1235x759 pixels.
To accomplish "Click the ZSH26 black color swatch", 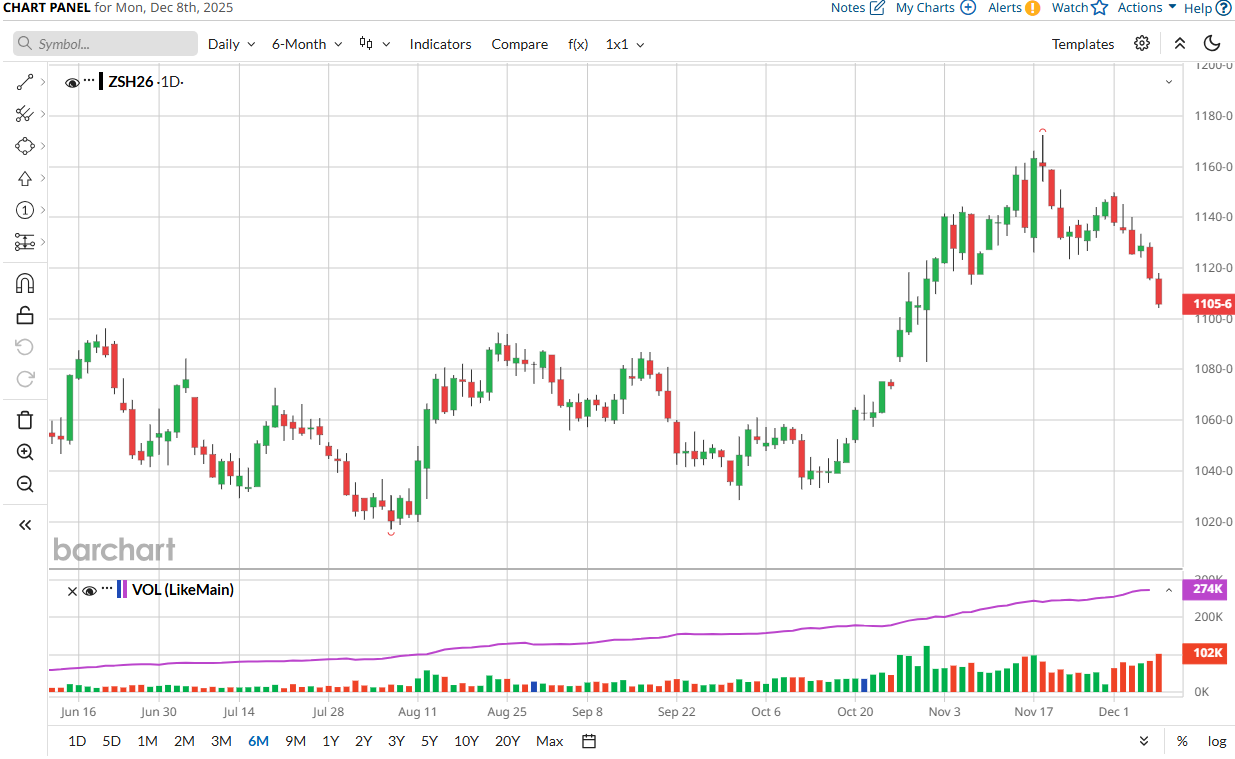I will click(101, 82).
